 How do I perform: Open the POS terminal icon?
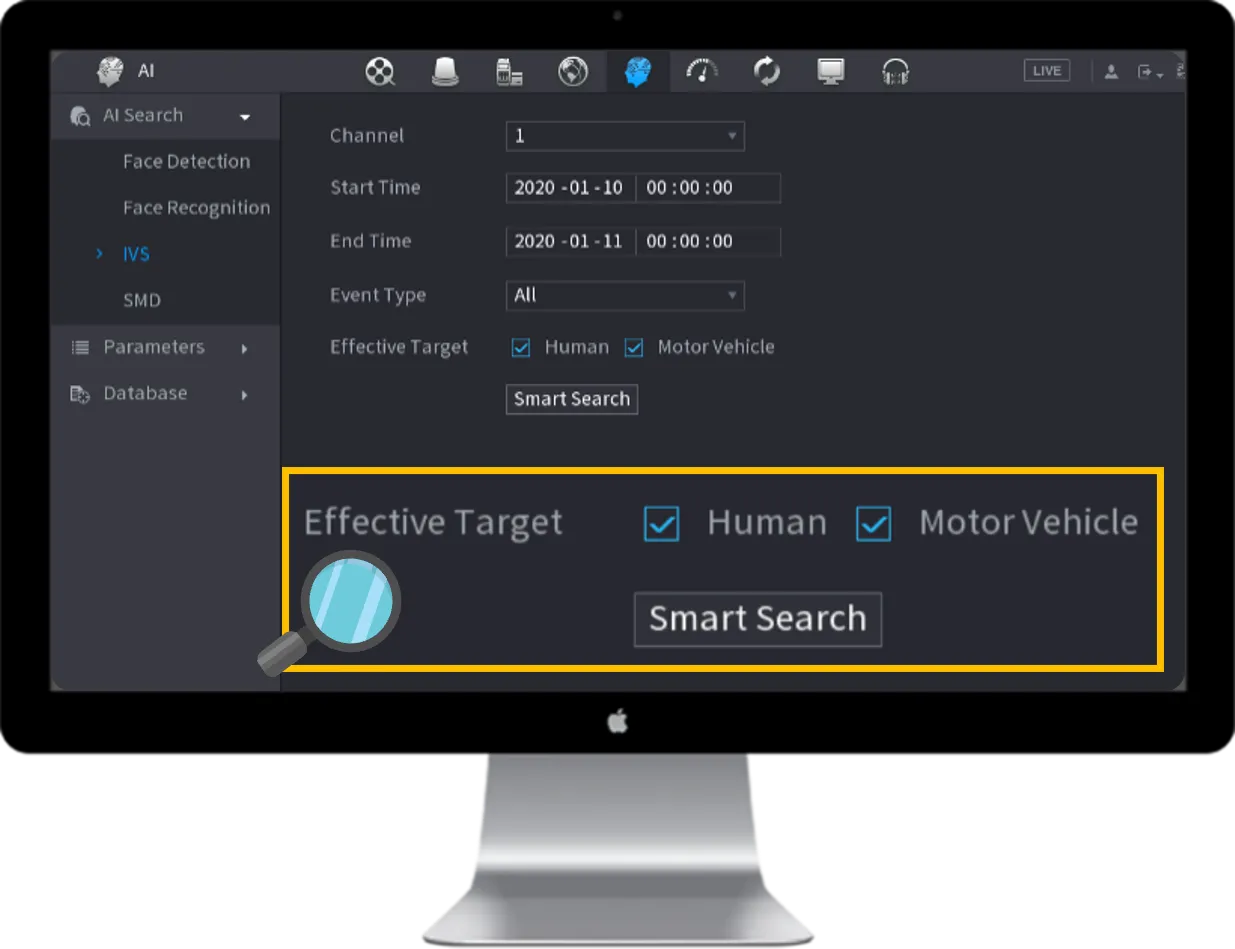[509, 72]
